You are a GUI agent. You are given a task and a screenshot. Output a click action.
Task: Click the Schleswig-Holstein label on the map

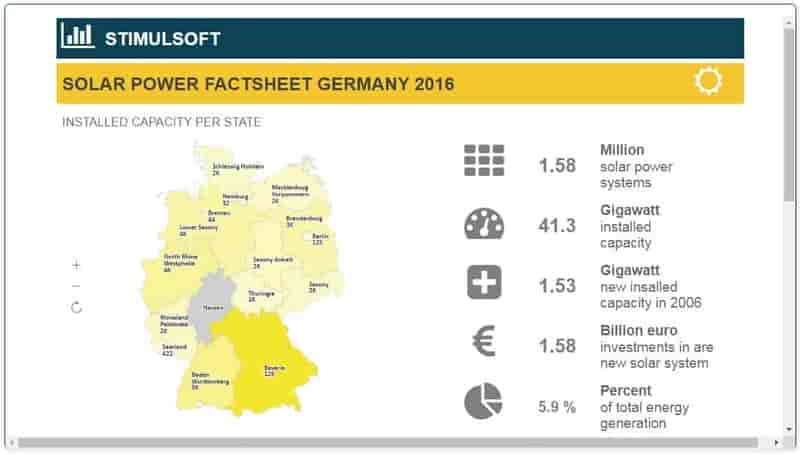coord(238,169)
